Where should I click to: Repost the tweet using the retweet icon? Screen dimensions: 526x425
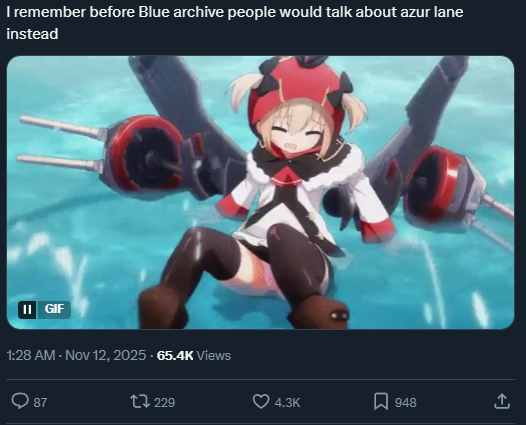point(140,402)
